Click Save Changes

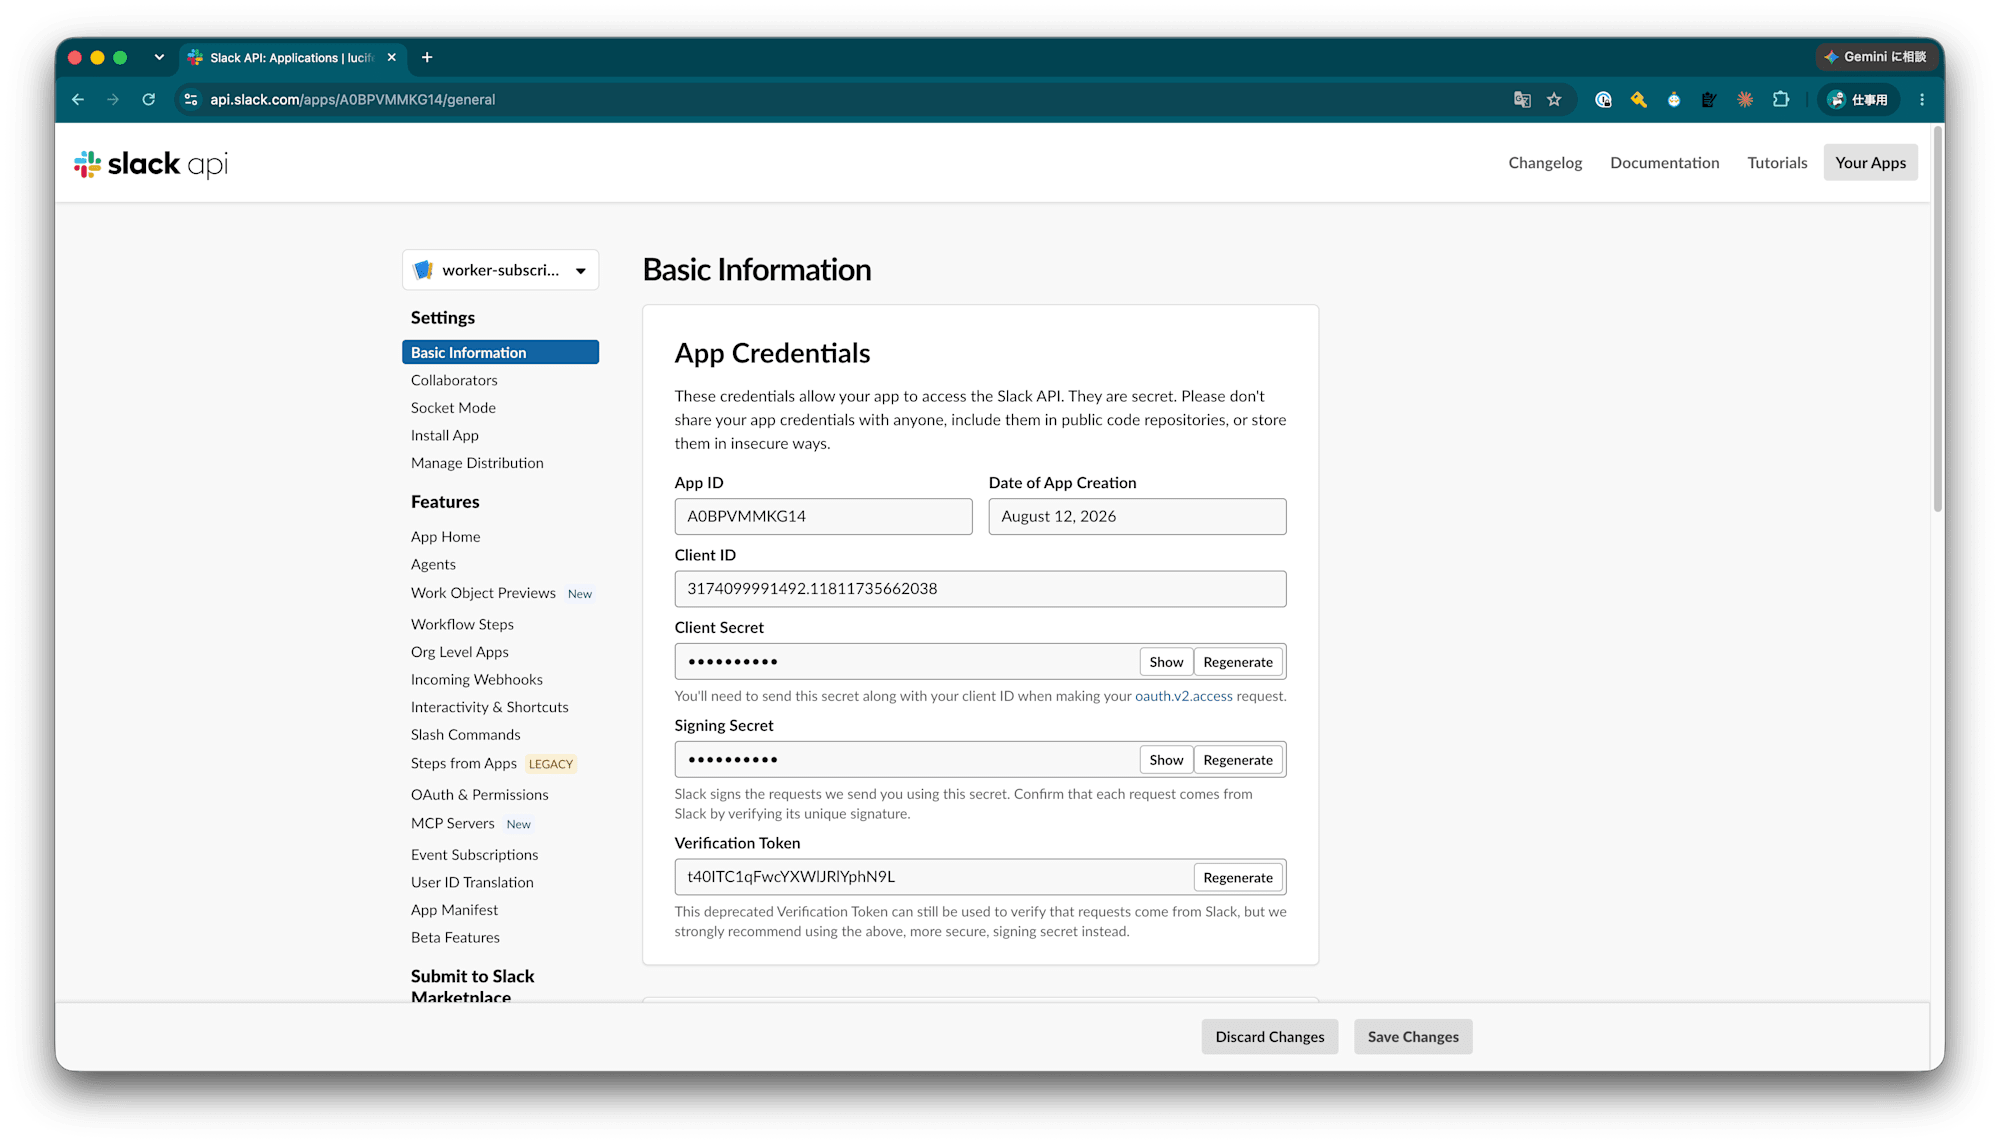tap(1413, 1037)
